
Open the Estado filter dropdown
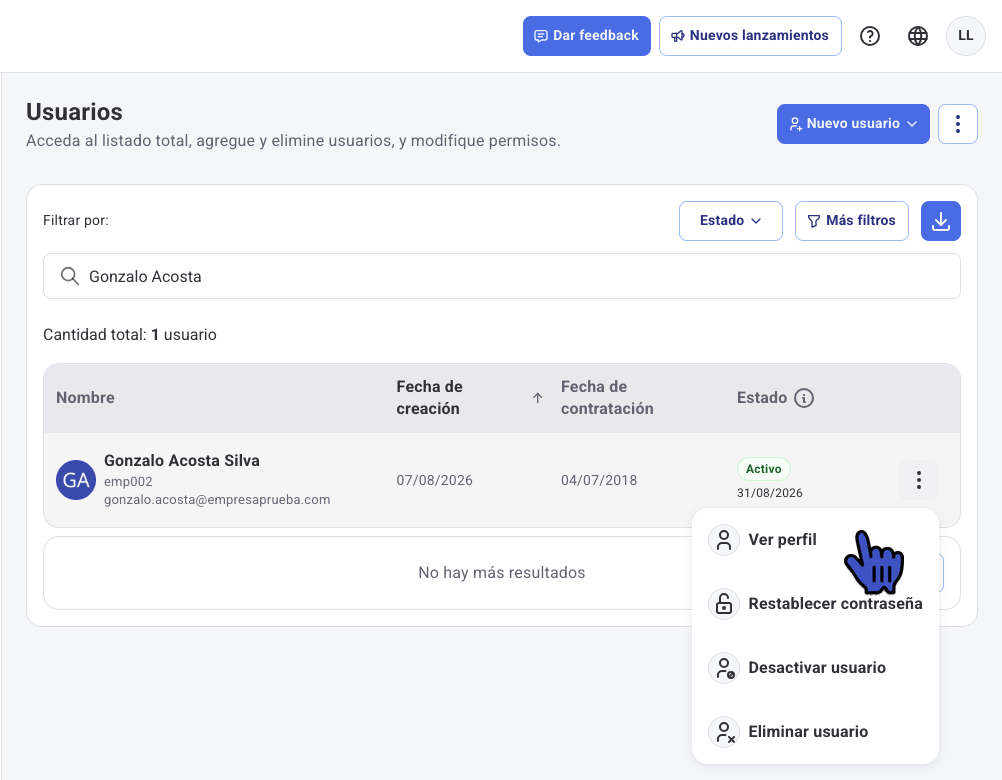tap(730, 221)
